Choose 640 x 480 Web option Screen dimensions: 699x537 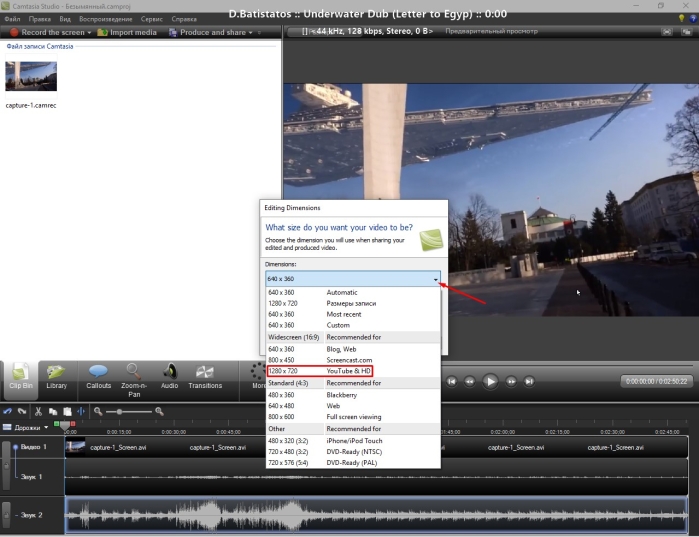coord(353,406)
